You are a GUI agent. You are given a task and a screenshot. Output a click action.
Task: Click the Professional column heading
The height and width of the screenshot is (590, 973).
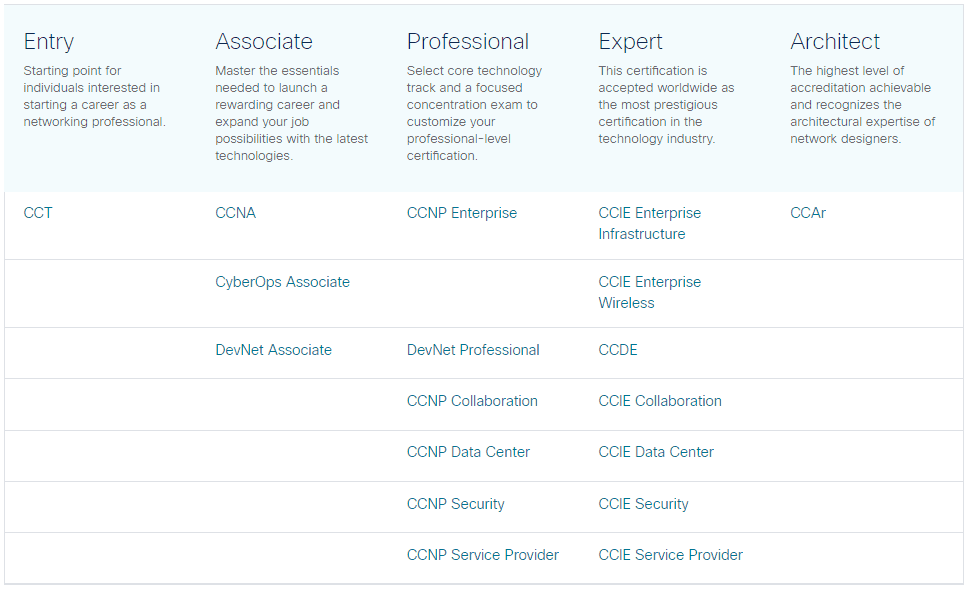(x=468, y=42)
